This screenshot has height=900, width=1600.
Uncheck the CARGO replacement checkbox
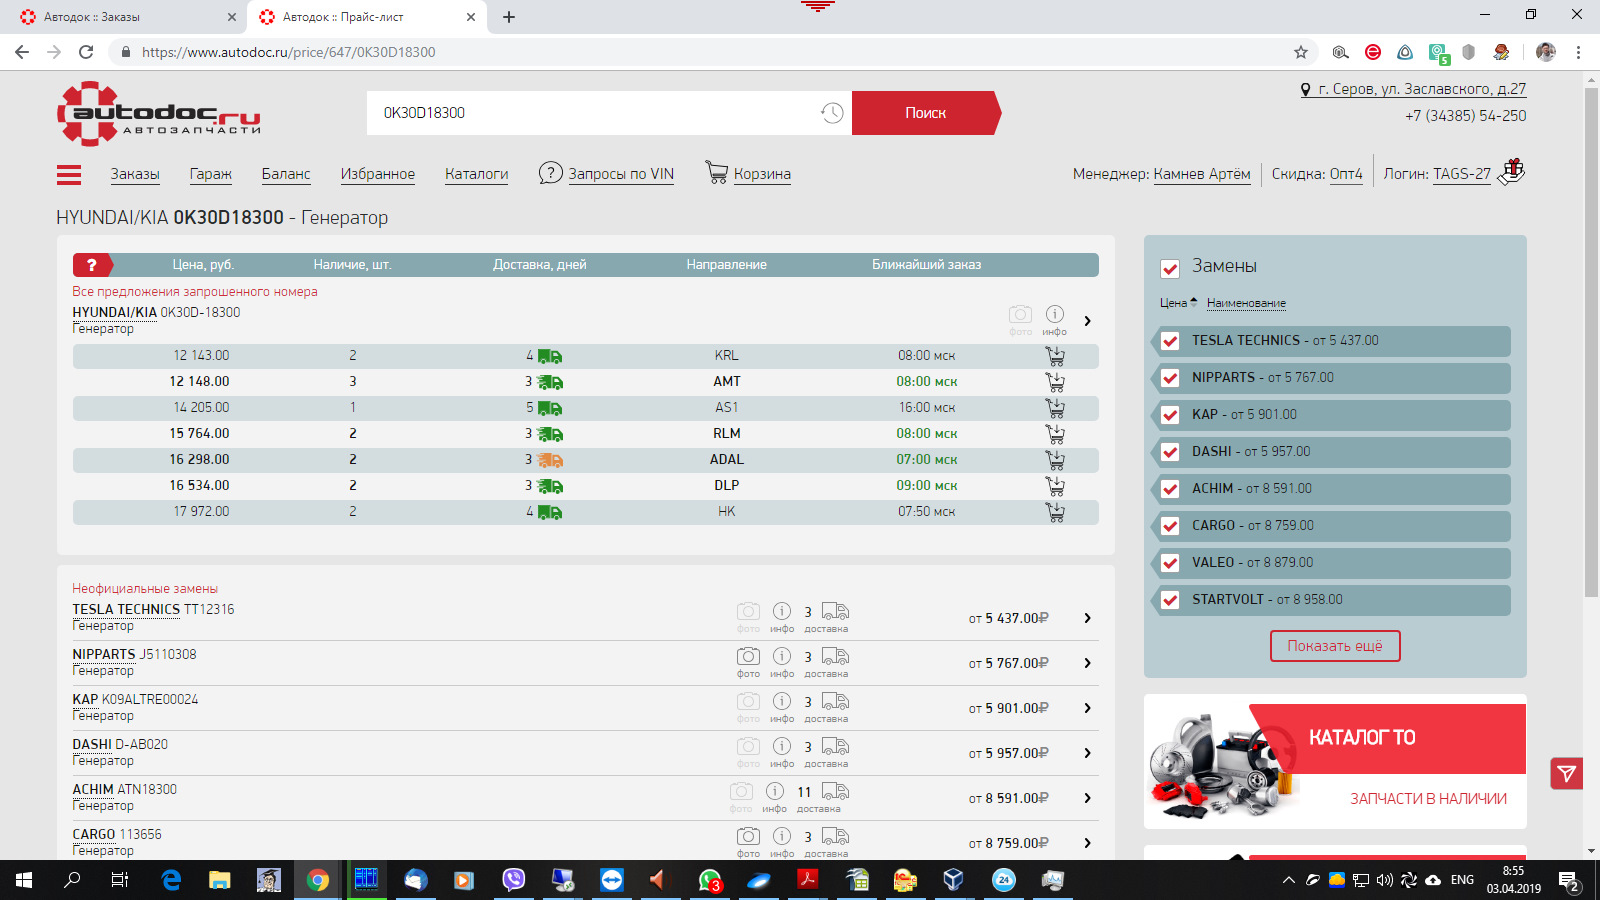tap(1170, 526)
